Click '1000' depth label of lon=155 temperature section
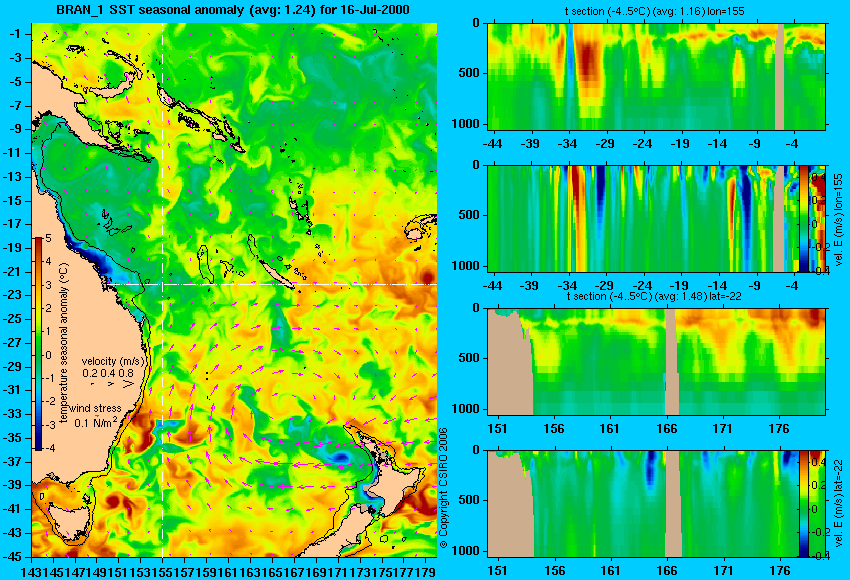The height and width of the screenshot is (580, 850). click(466, 124)
